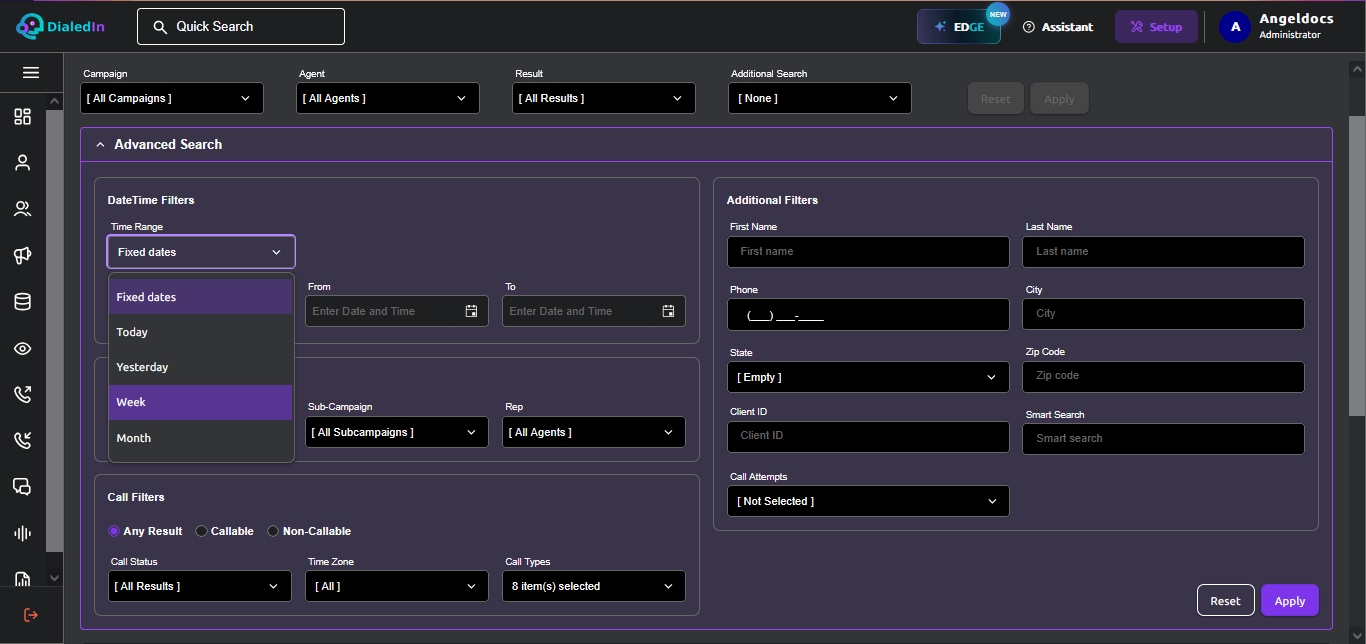The image size is (1366, 644).
Task: Open the Result All Results dropdown at top
Action: (604, 98)
